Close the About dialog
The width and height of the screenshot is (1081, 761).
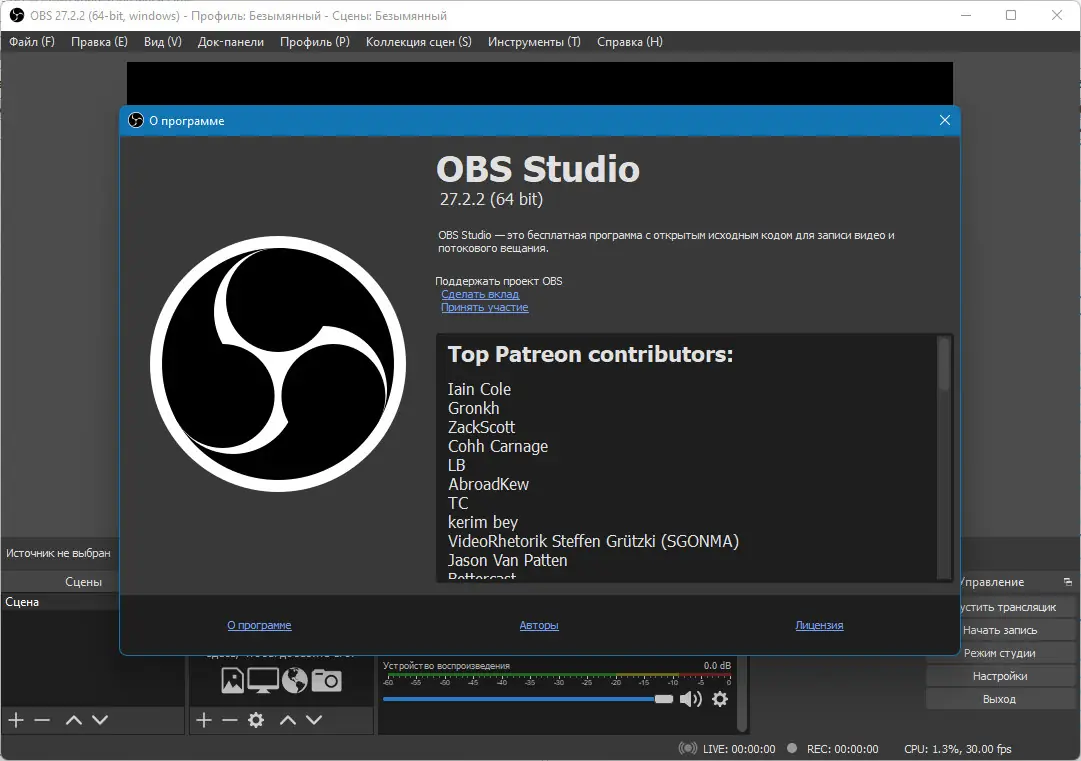[944, 121]
